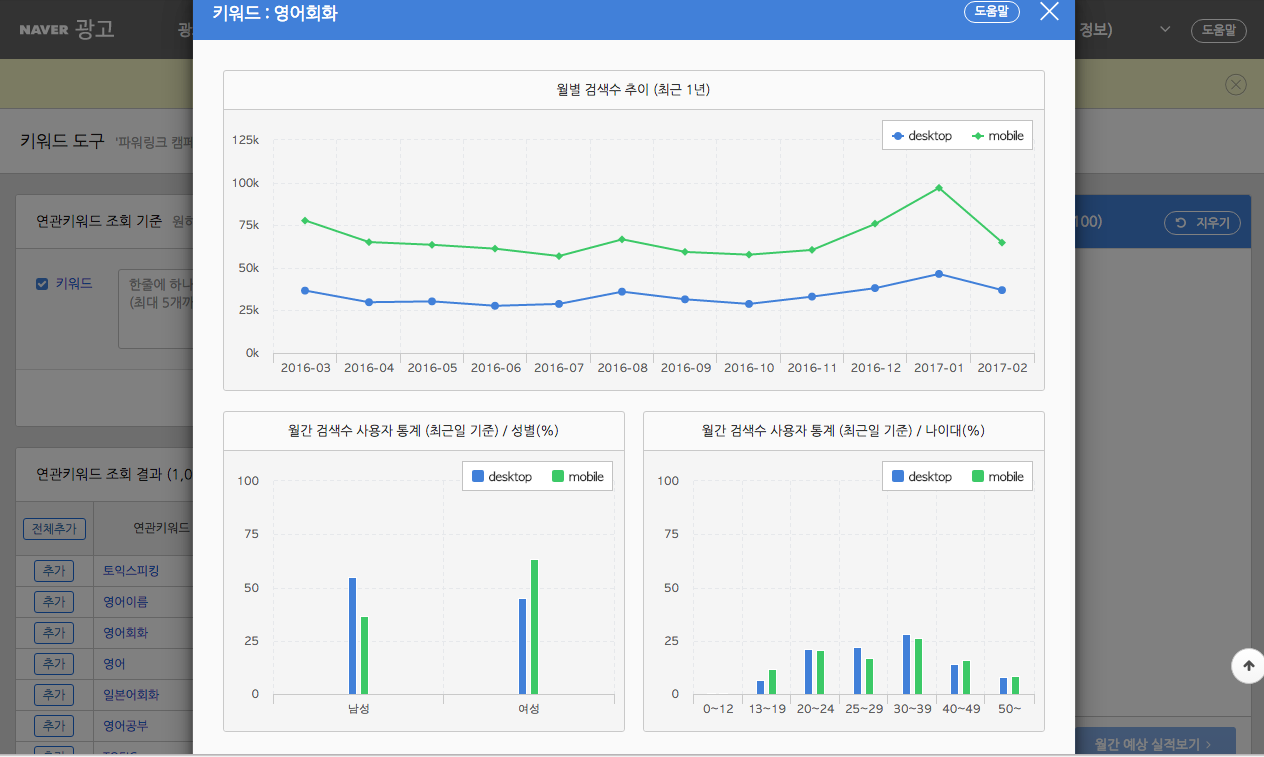This screenshot has height=757, width=1264.
Task: Open 월간 예상 실적보기 panel
Action: (1154, 744)
